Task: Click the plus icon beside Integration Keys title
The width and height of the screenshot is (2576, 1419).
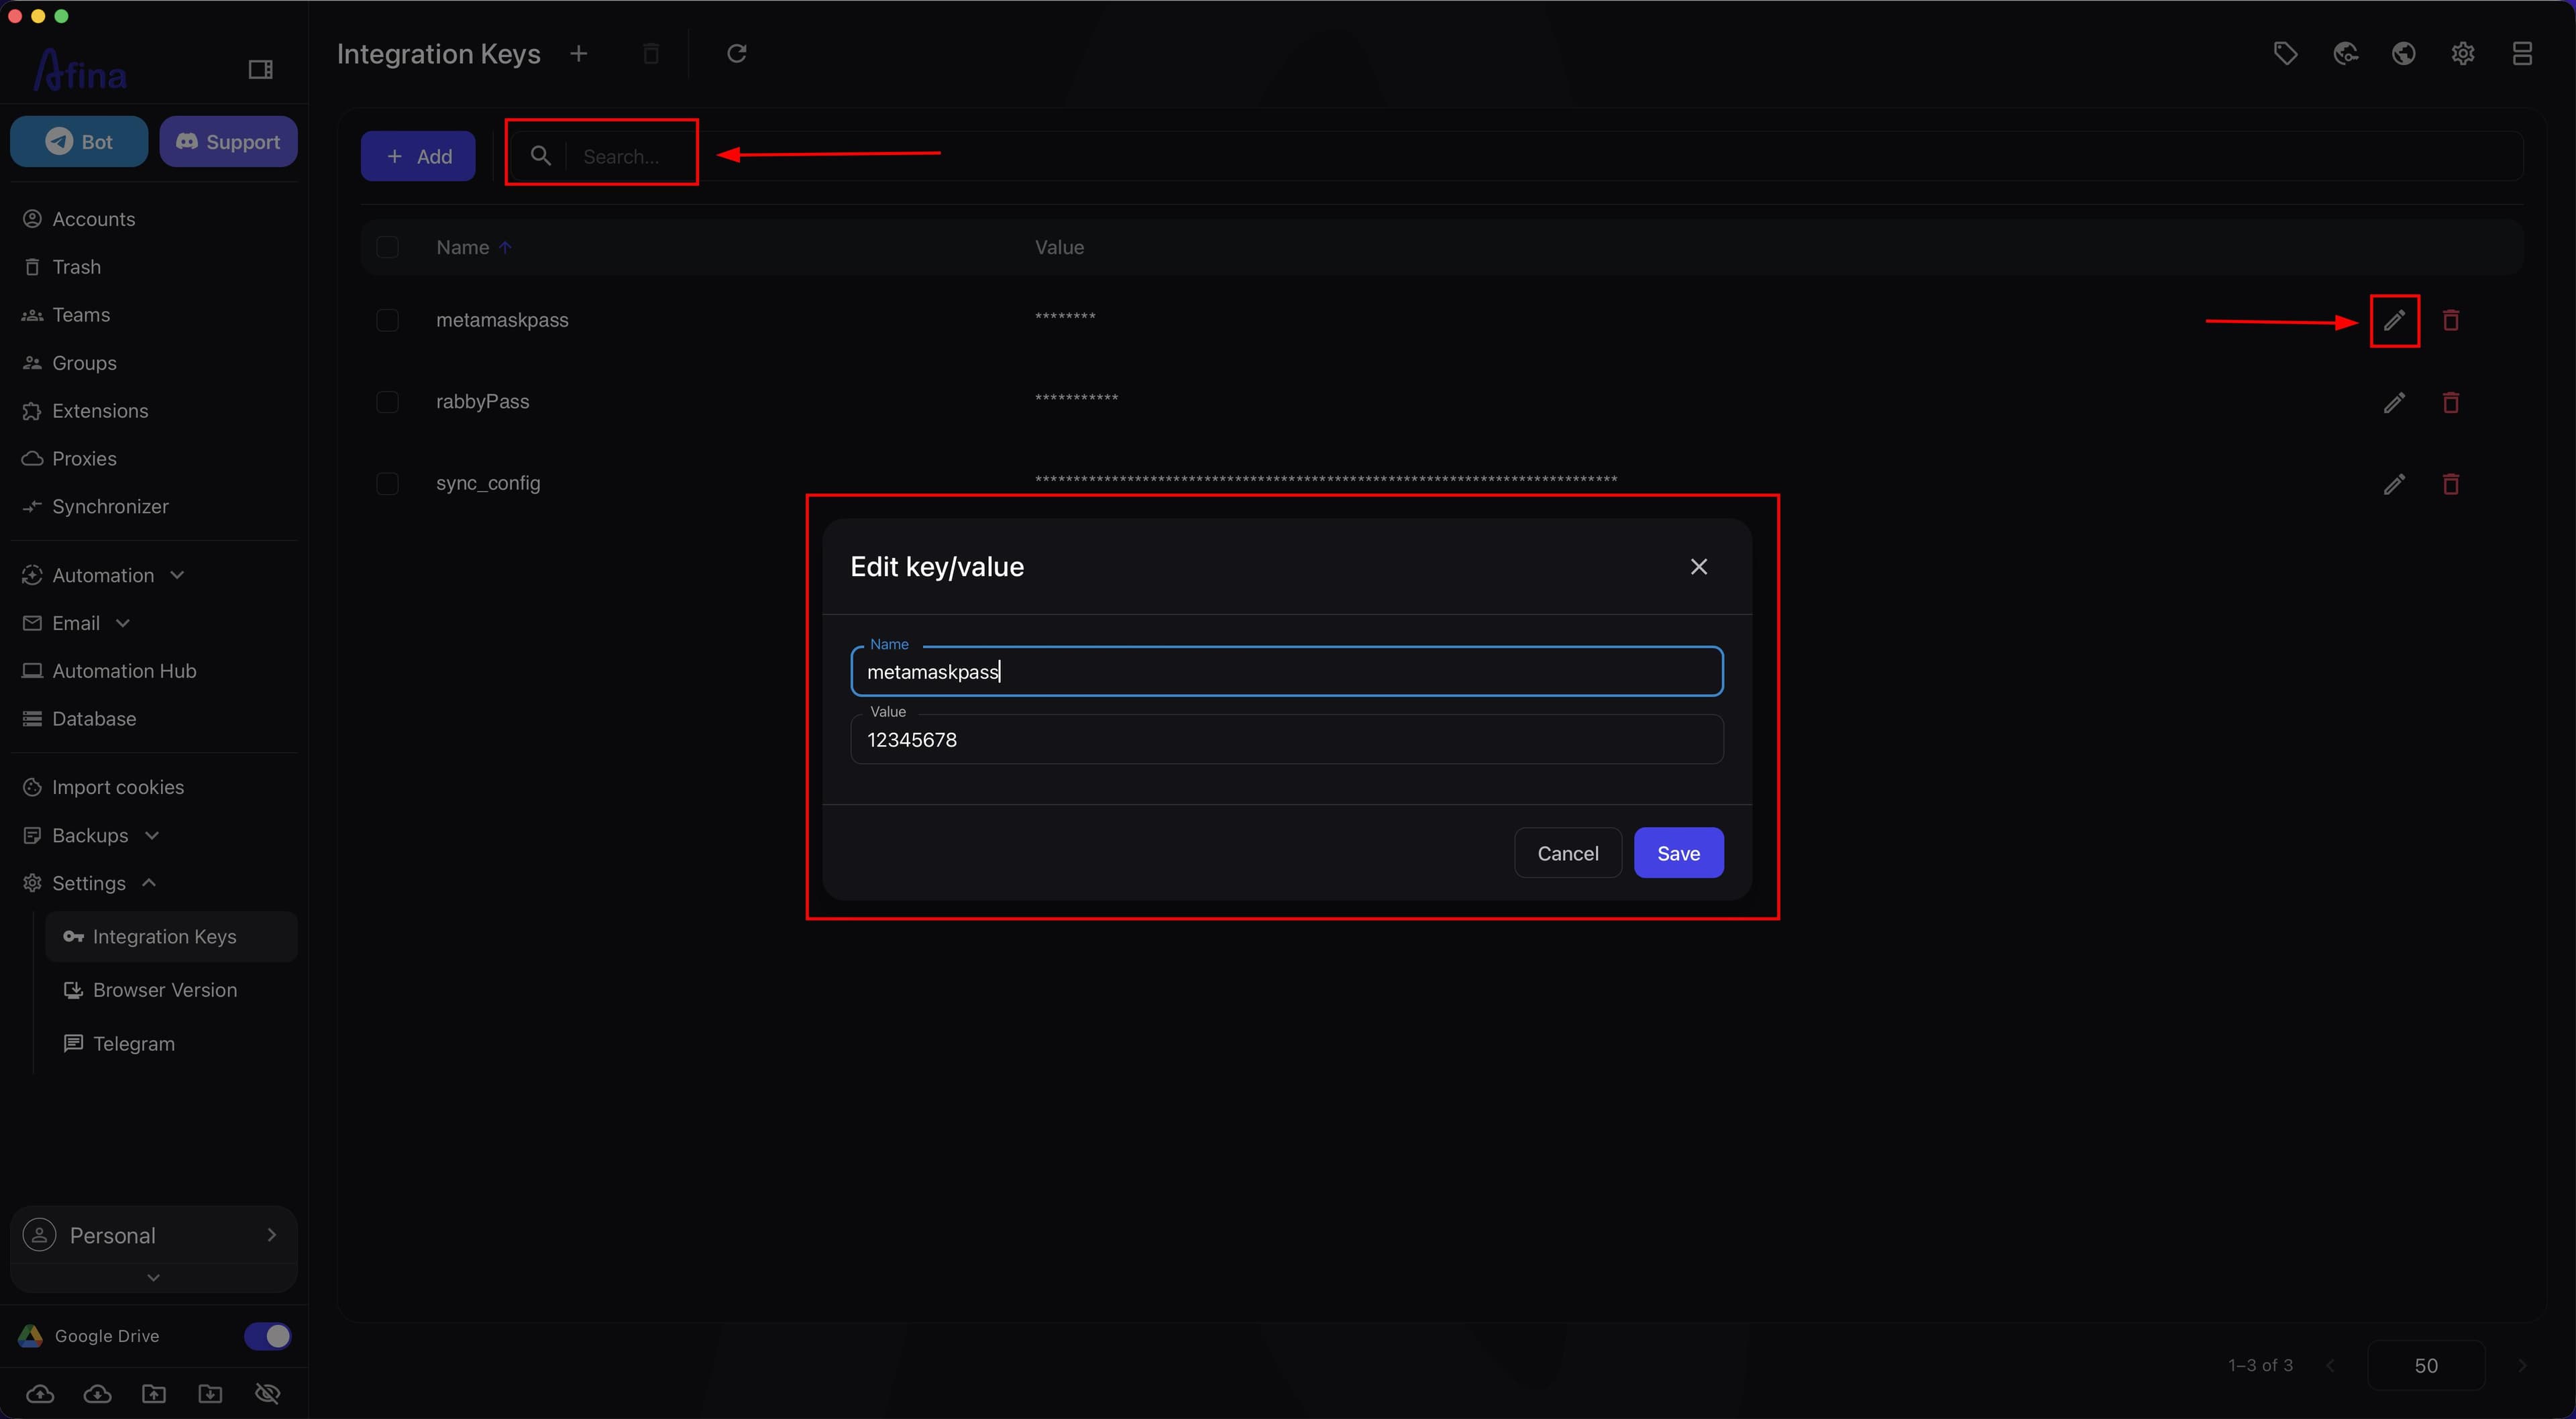Action: tap(578, 53)
